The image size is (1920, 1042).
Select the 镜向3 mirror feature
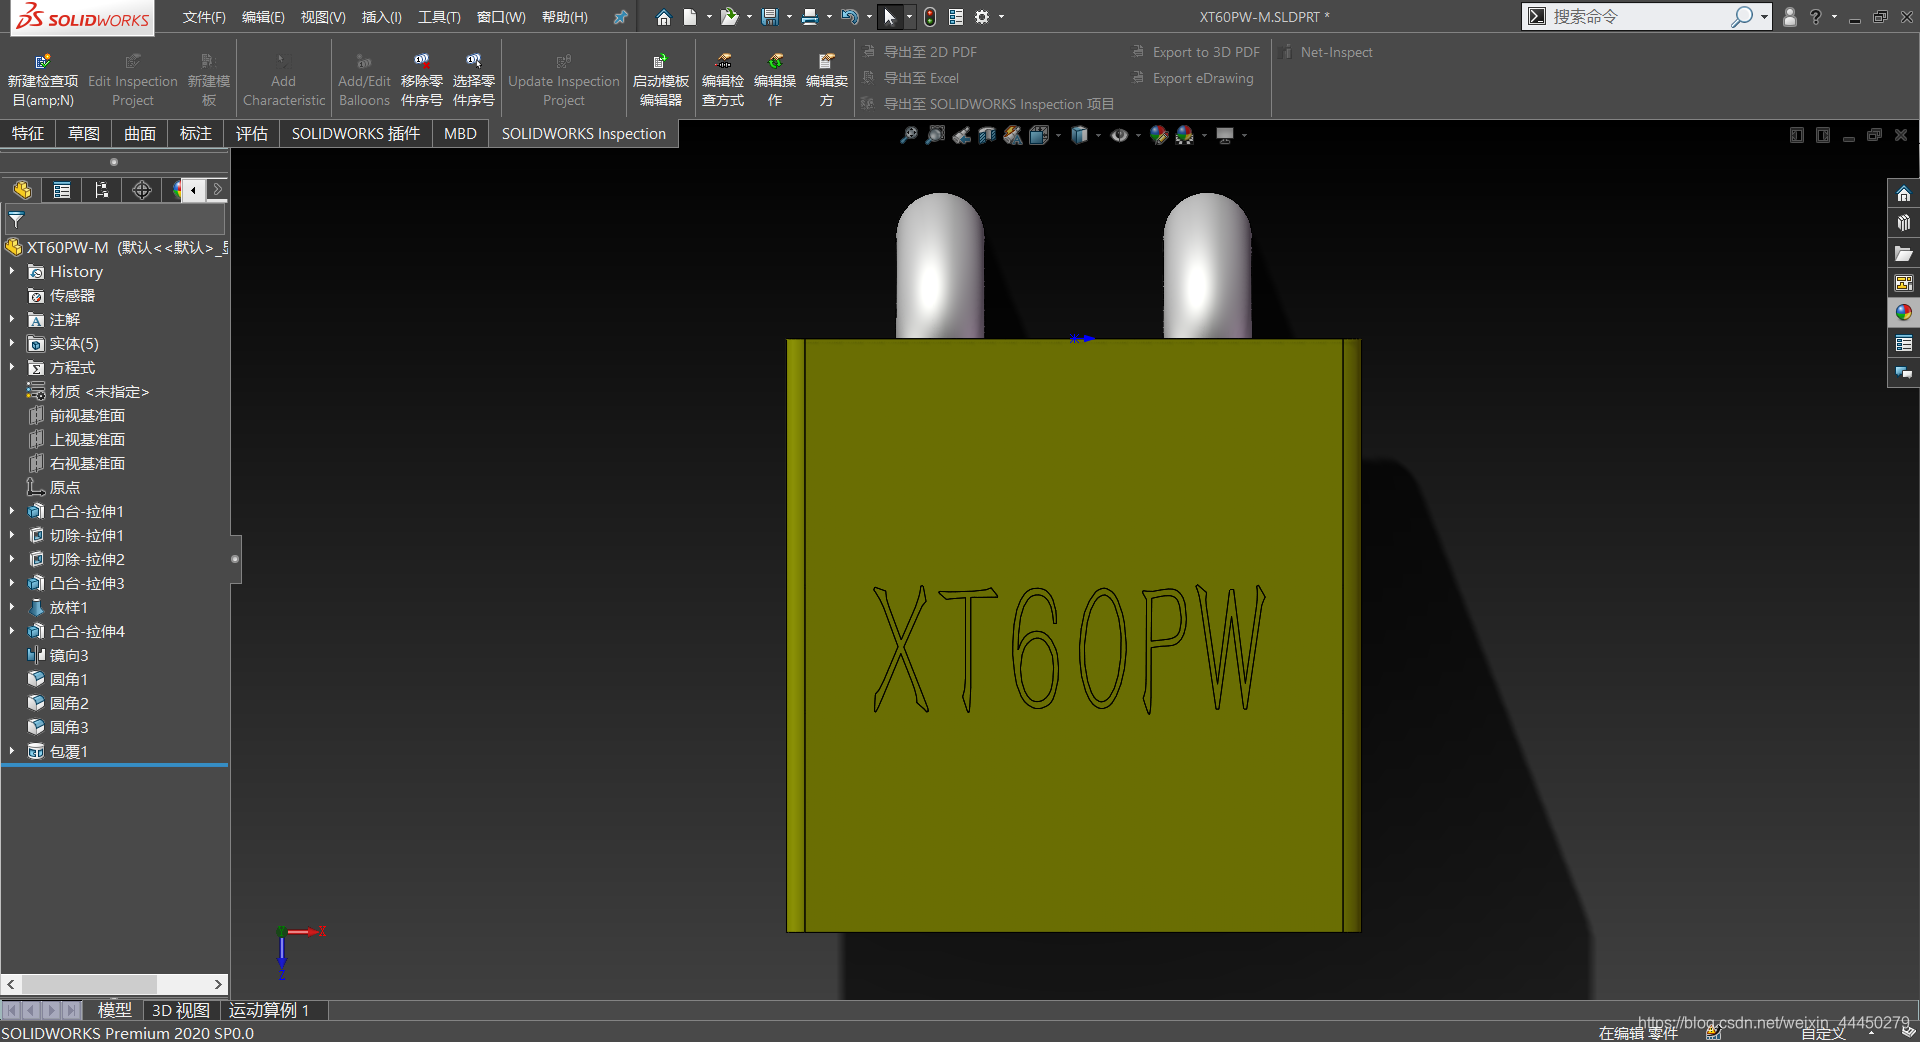point(69,655)
